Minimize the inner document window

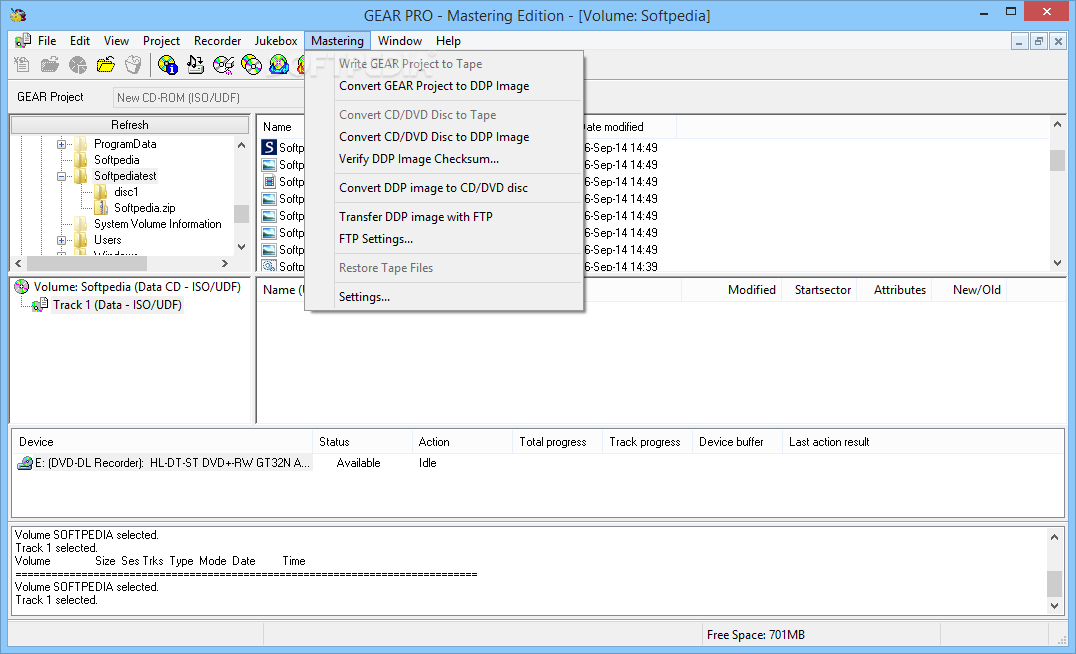click(1019, 42)
